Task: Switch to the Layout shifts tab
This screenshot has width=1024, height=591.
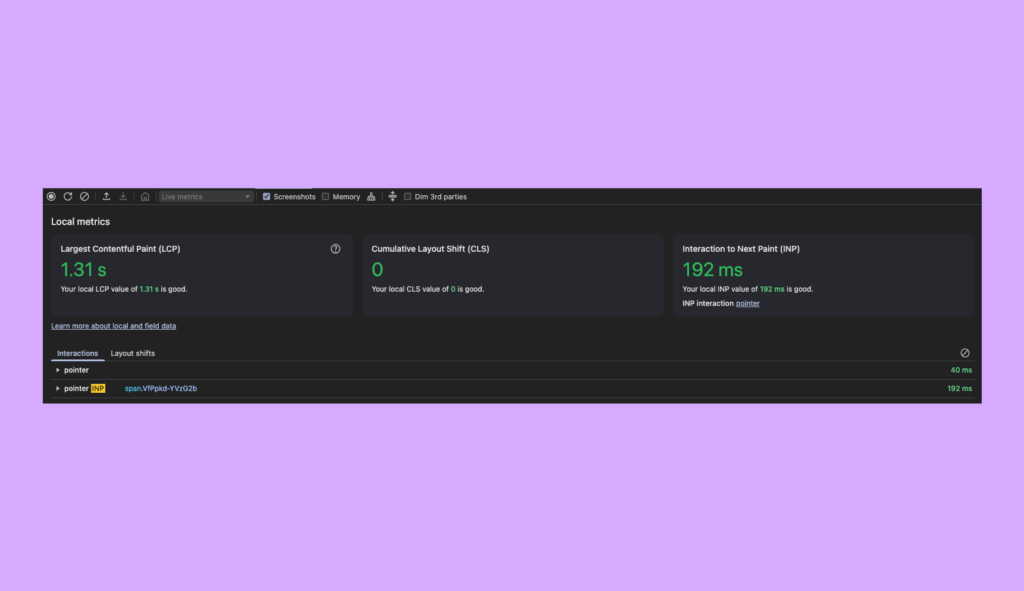Action: click(x=133, y=353)
